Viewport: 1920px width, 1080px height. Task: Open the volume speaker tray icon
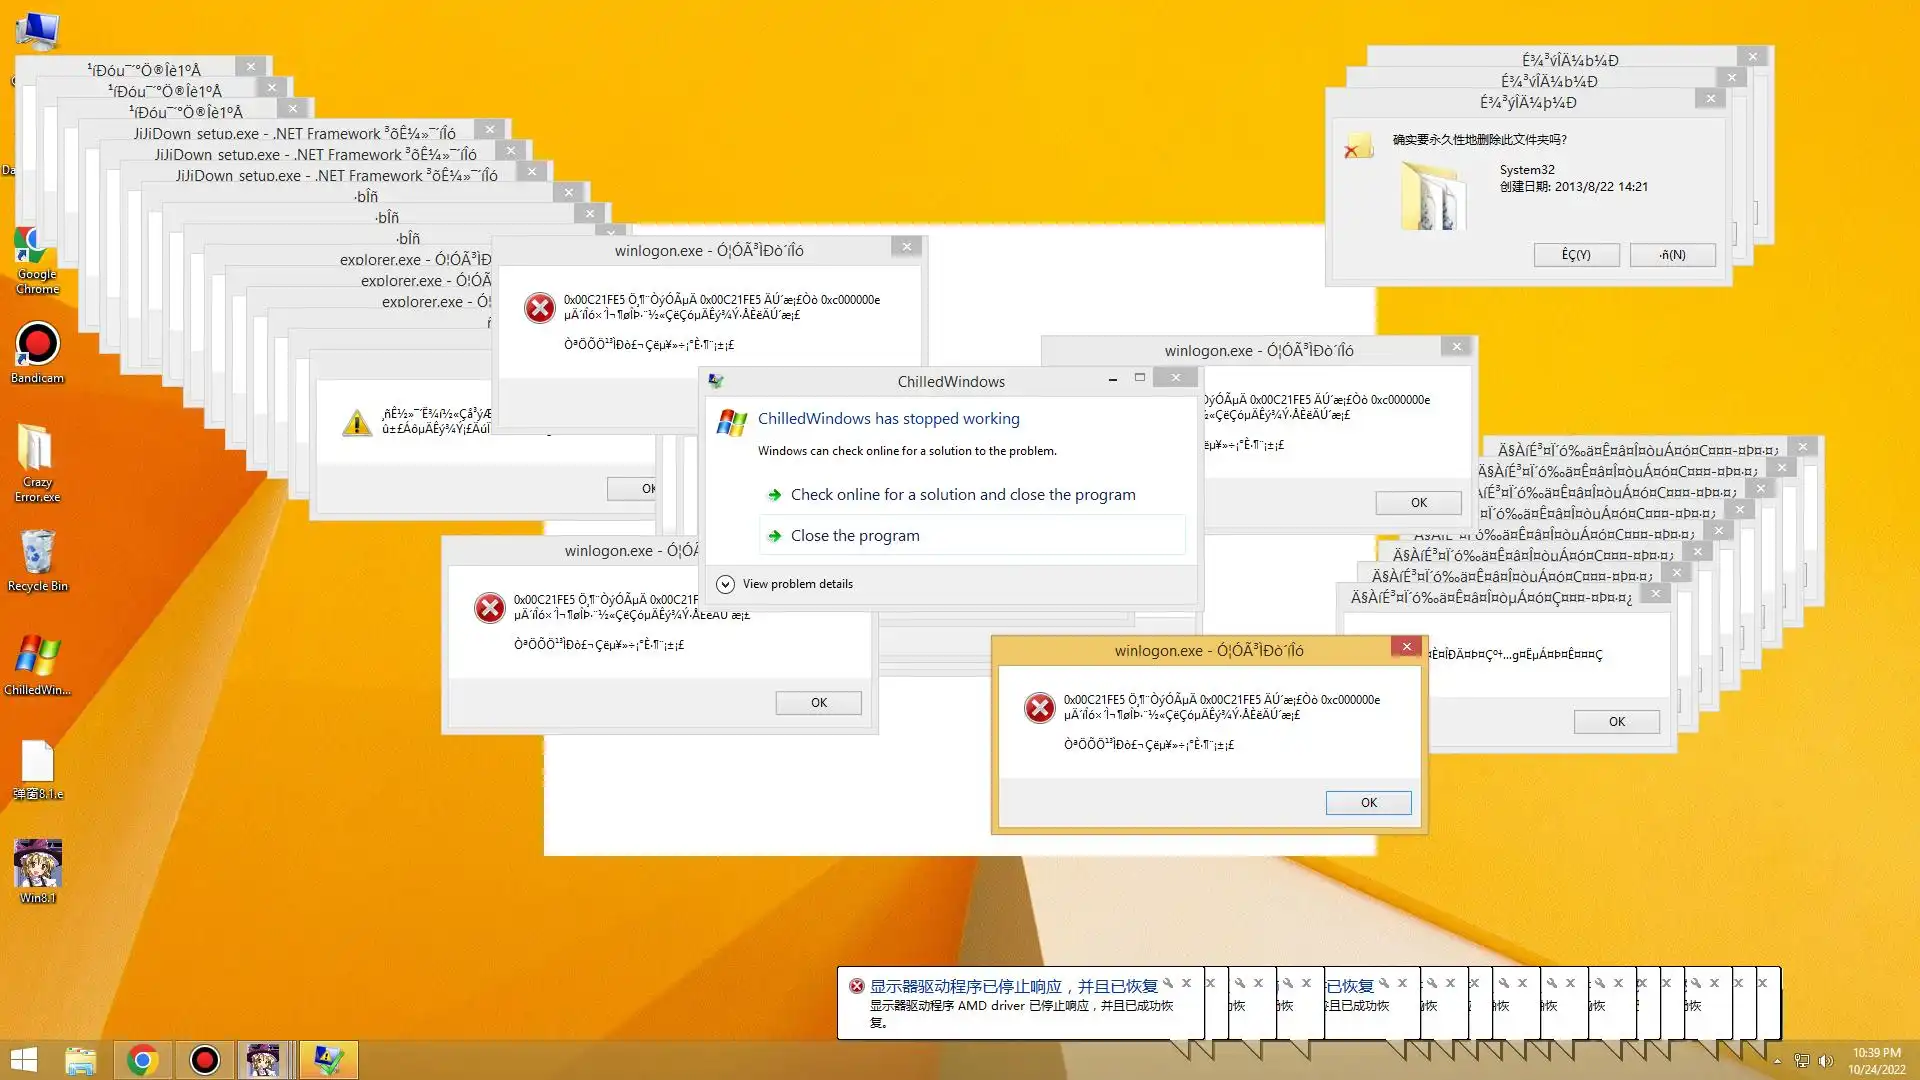(1825, 1061)
